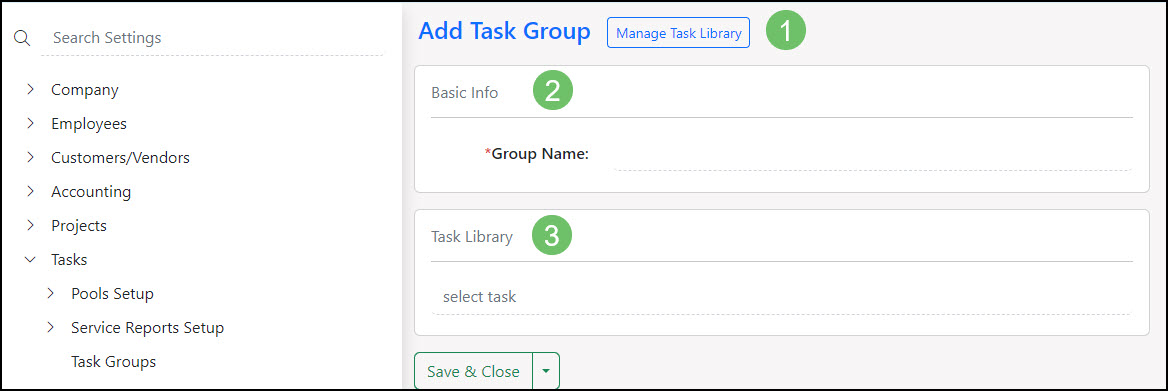1168x391 pixels.
Task: Select Customers/Vendors in settings tree
Action: tap(120, 158)
